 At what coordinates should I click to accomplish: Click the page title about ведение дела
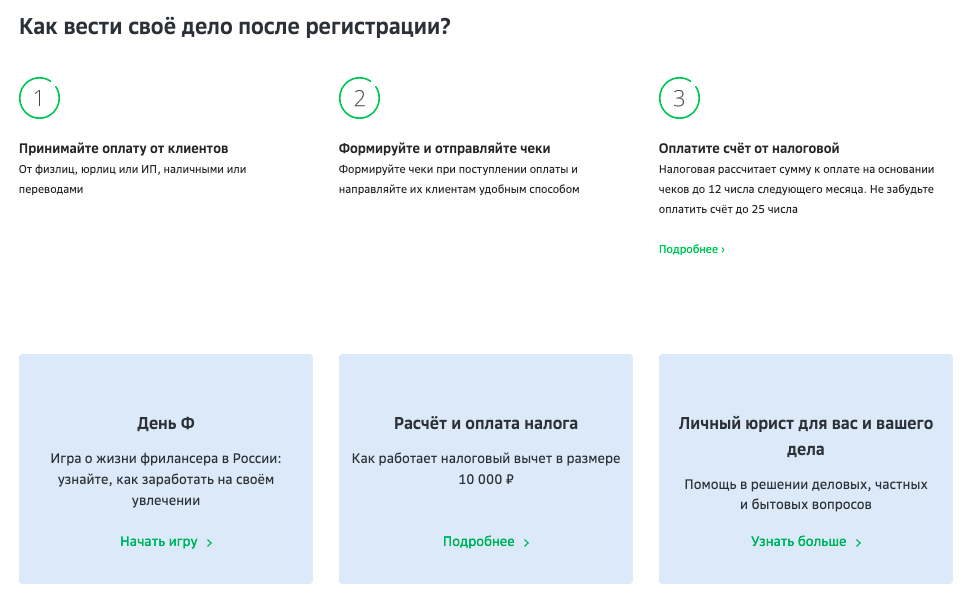[x=234, y=27]
